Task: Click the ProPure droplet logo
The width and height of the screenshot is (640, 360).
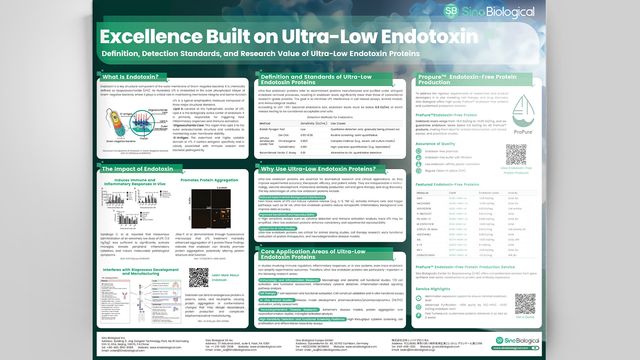Action: (x=523, y=114)
